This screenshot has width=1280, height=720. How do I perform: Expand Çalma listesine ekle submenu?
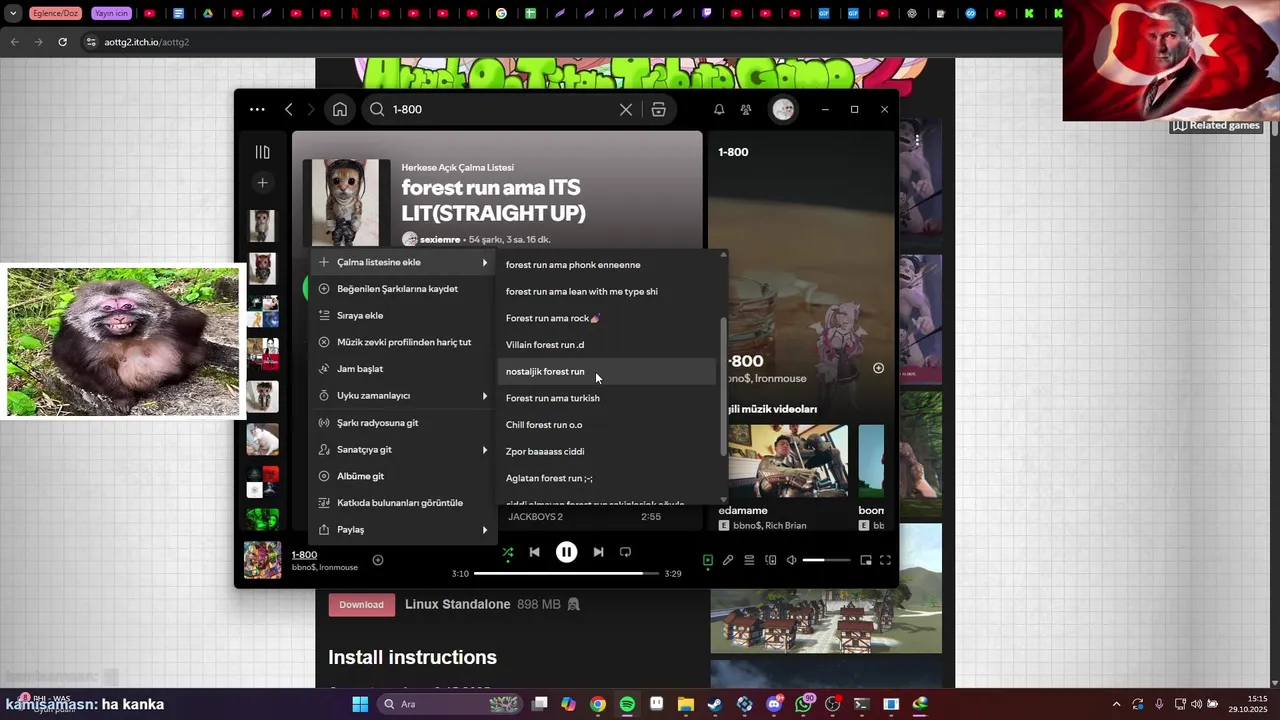[405, 262]
